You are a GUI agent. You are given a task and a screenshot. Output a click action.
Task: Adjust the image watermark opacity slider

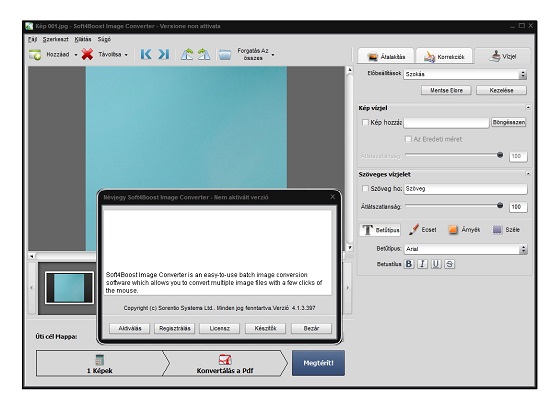500,155
